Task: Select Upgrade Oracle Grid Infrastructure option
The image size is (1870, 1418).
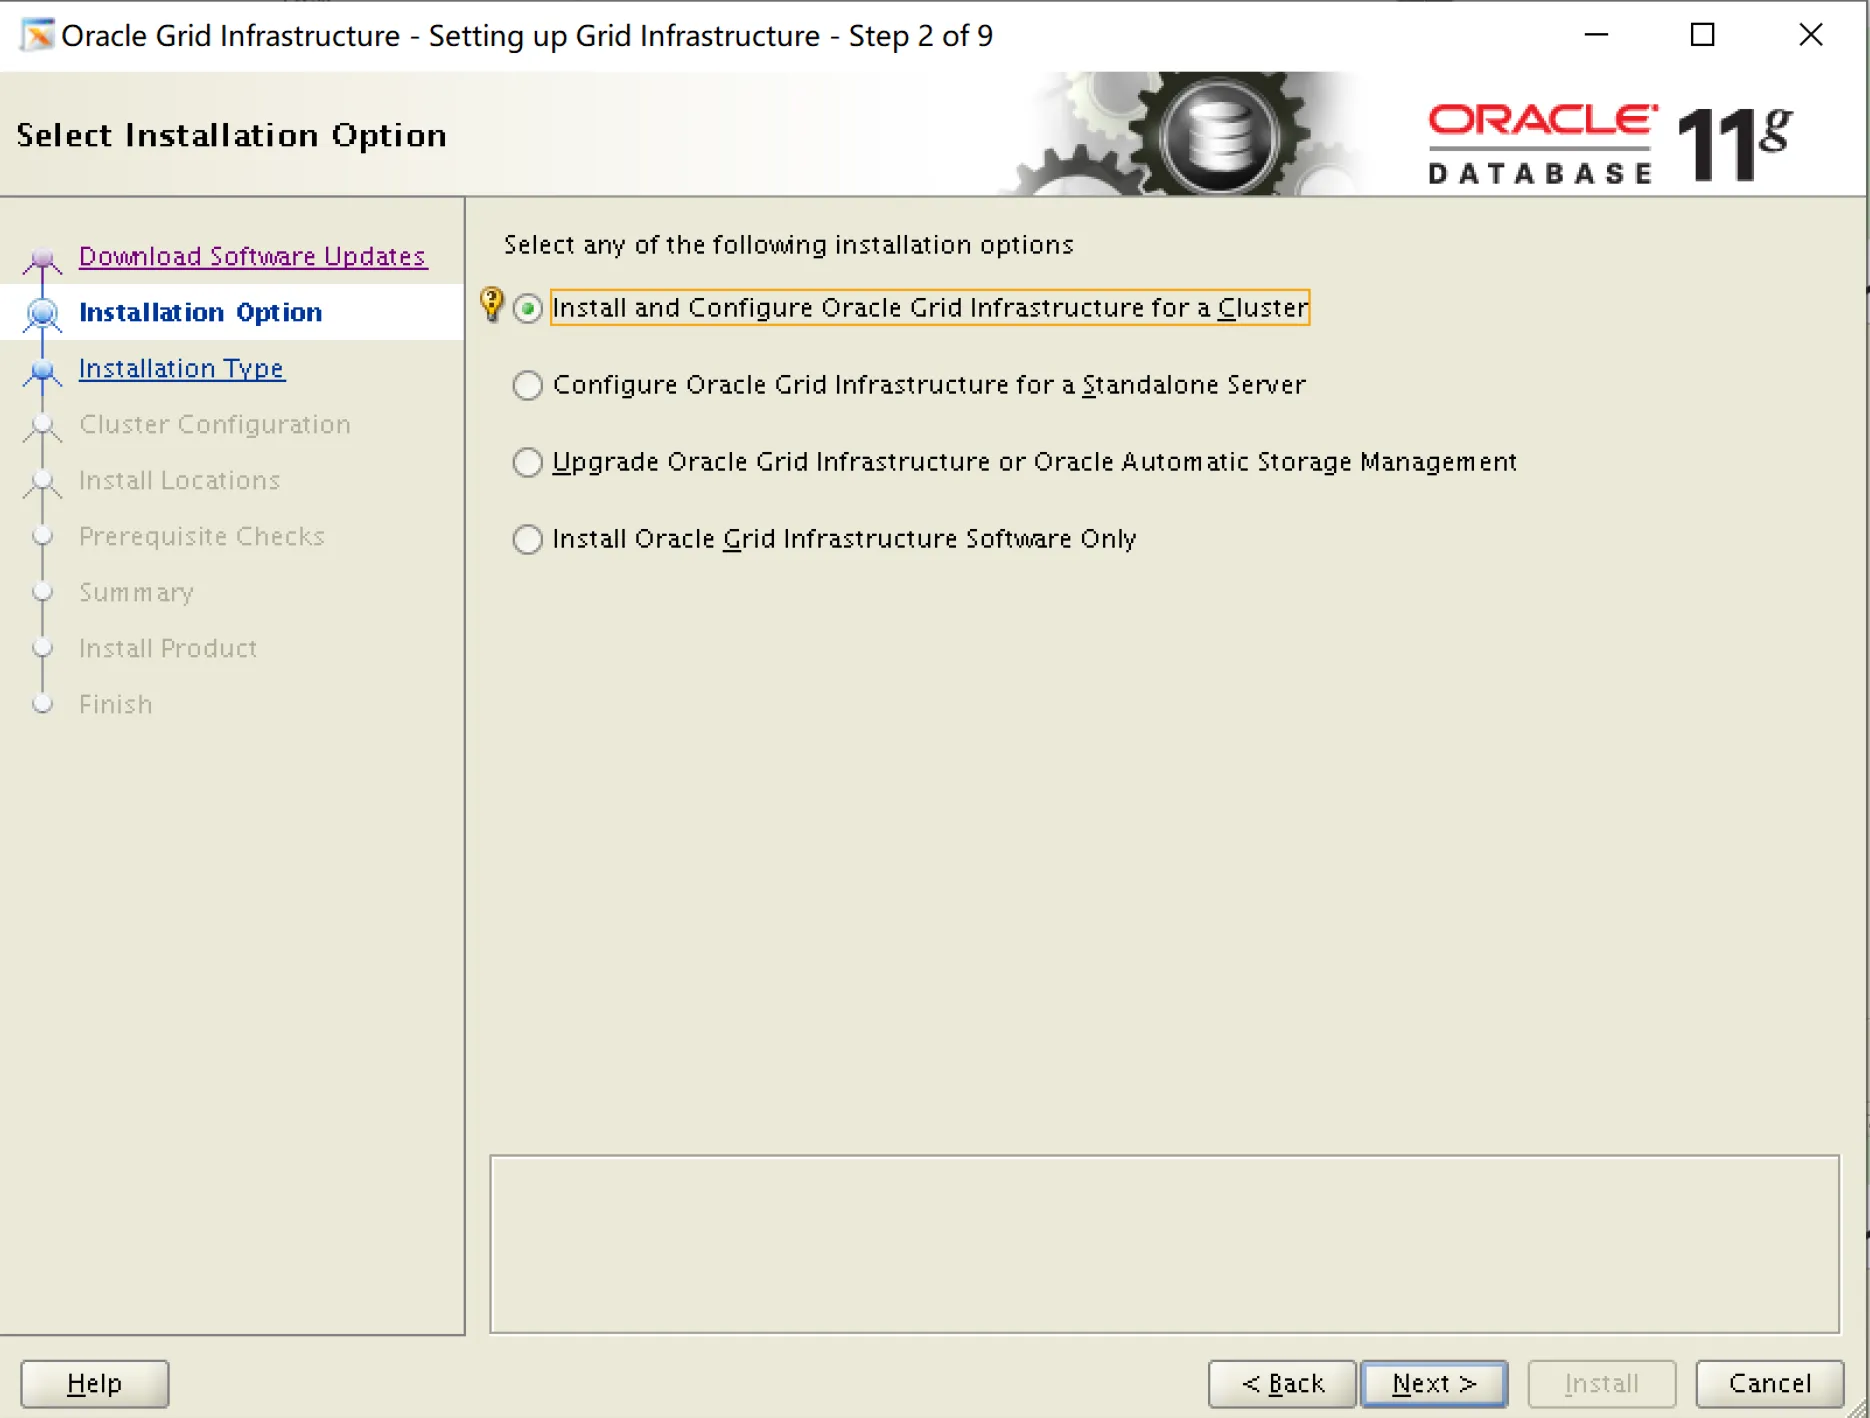Action: (x=528, y=462)
